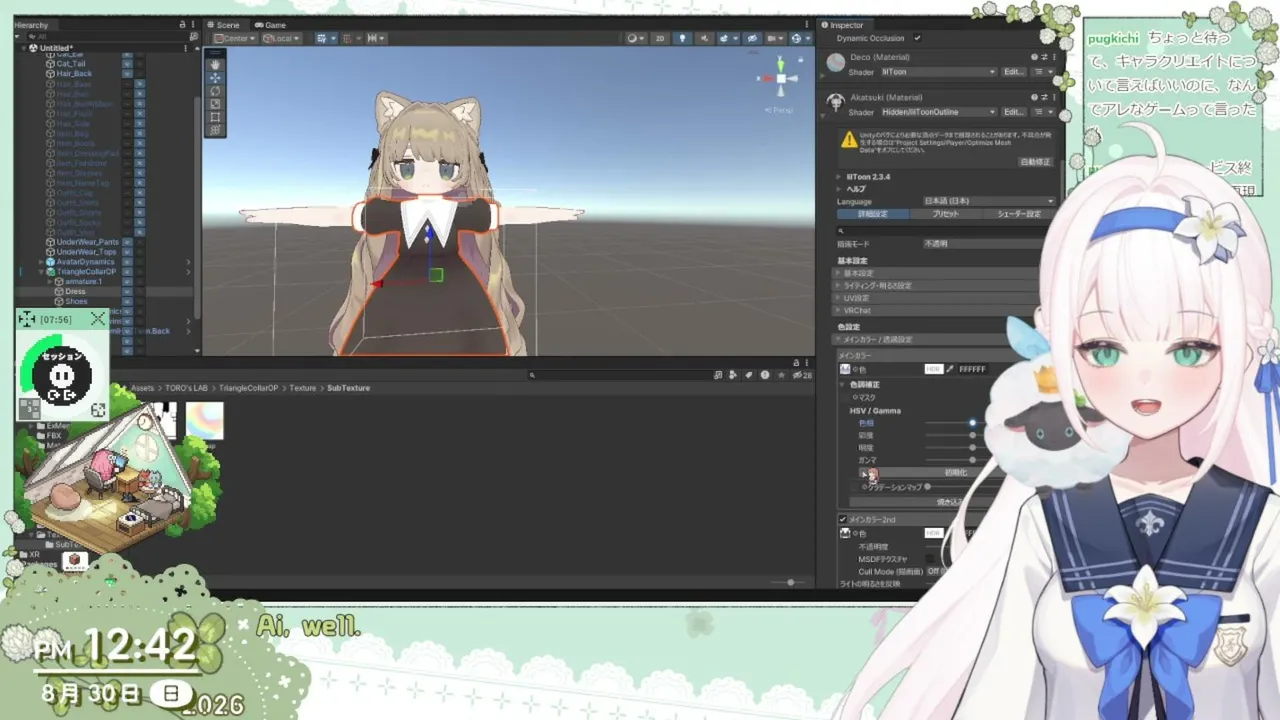Click Edit button for Deco material
Screen dimensions: 1280x720
tap(1013, 72)
